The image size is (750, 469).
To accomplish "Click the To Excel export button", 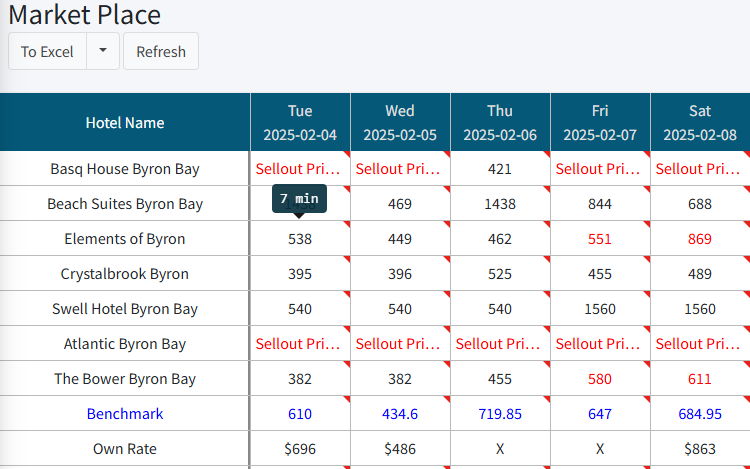I will coord(47,52).
